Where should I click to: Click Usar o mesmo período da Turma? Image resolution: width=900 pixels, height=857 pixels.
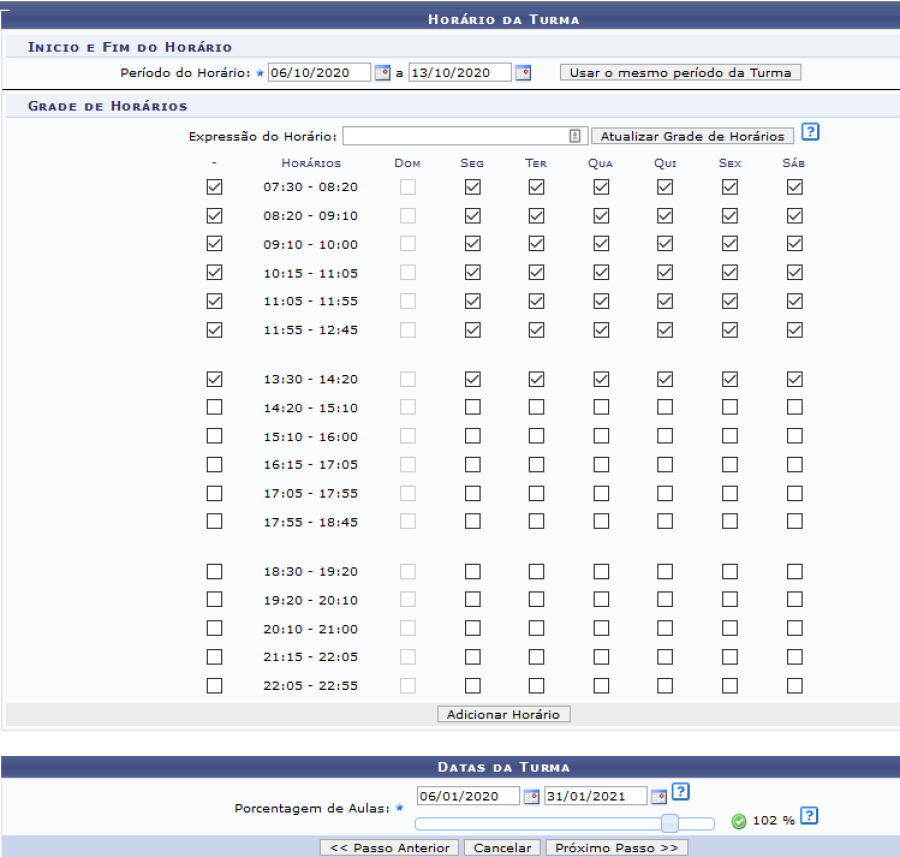680,73
